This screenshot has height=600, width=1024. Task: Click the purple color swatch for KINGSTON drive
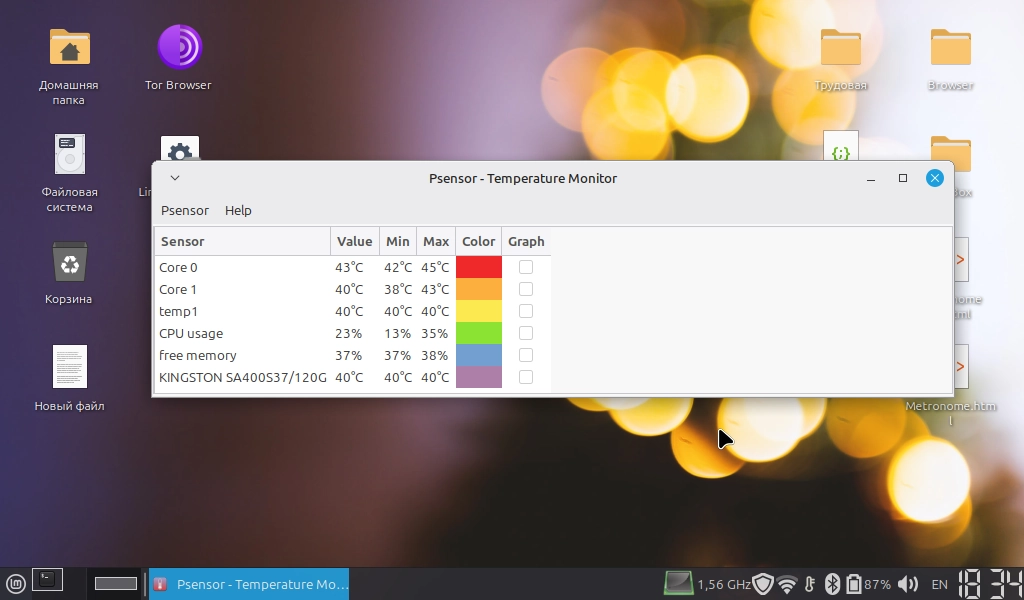479,377
